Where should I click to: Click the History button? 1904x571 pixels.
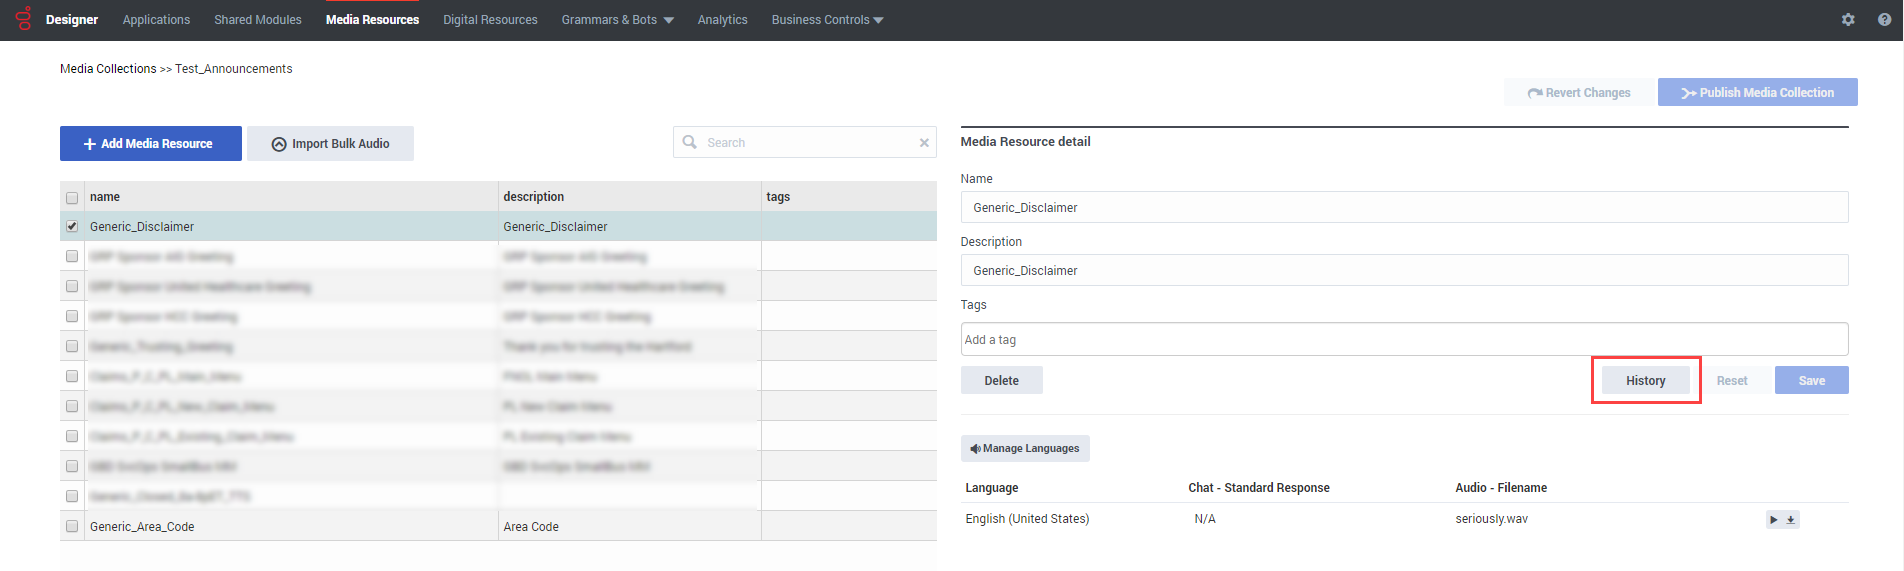coord(1645,381)
